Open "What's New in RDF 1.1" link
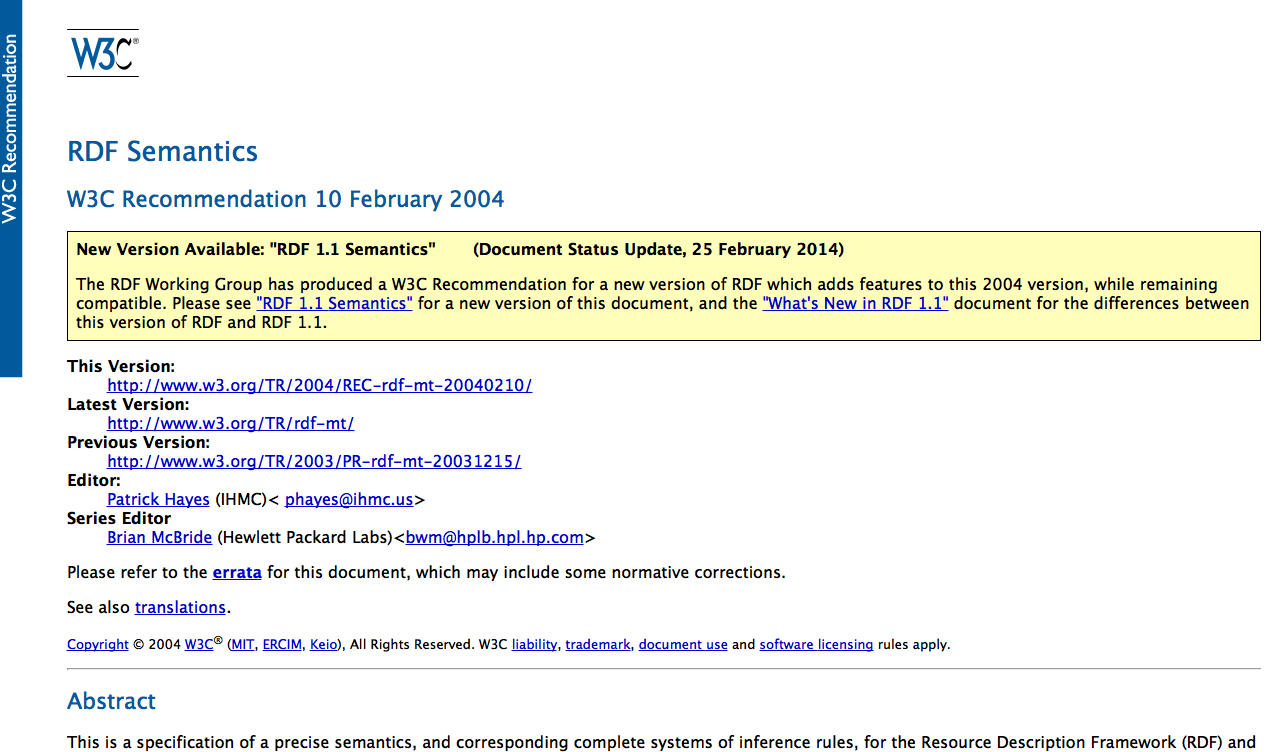This screenshot has width=1277, height=752. click(x=855, y=303)
